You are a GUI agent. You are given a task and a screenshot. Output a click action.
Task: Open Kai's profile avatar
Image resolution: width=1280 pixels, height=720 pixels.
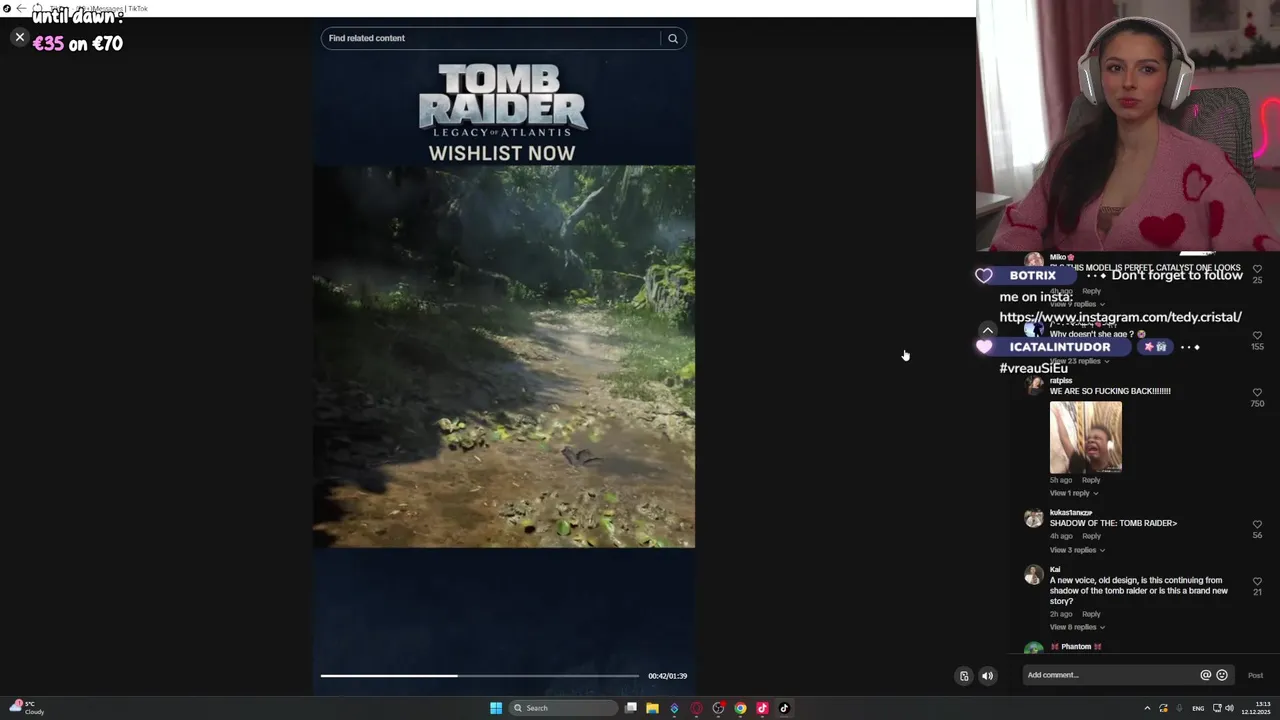point(1033,575)
